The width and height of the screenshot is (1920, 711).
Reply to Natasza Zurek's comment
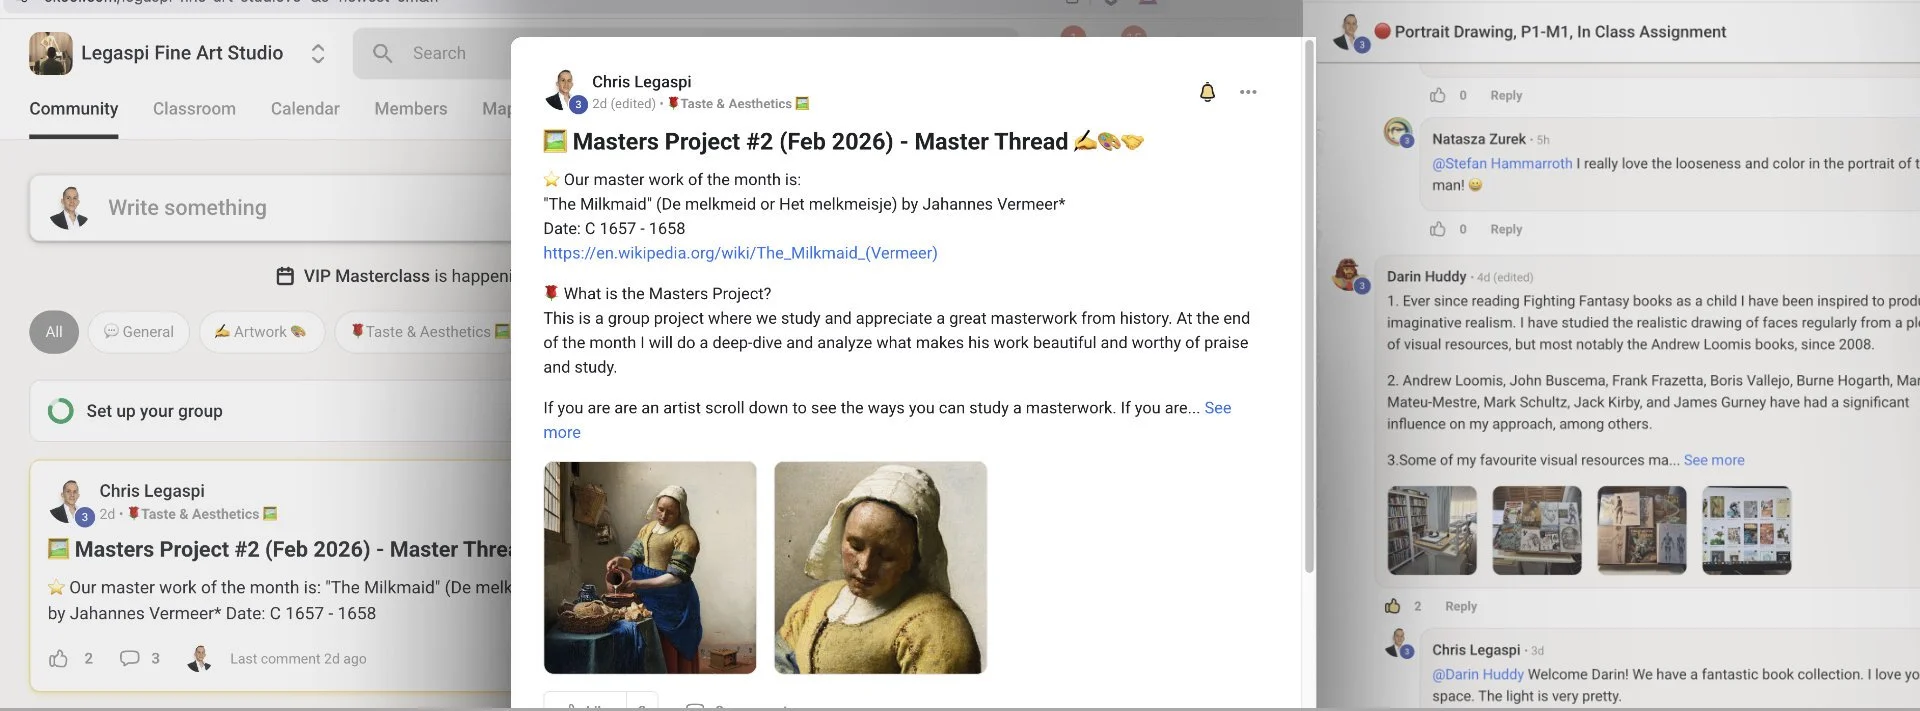pyautogui.click(x=1506, y=229)
